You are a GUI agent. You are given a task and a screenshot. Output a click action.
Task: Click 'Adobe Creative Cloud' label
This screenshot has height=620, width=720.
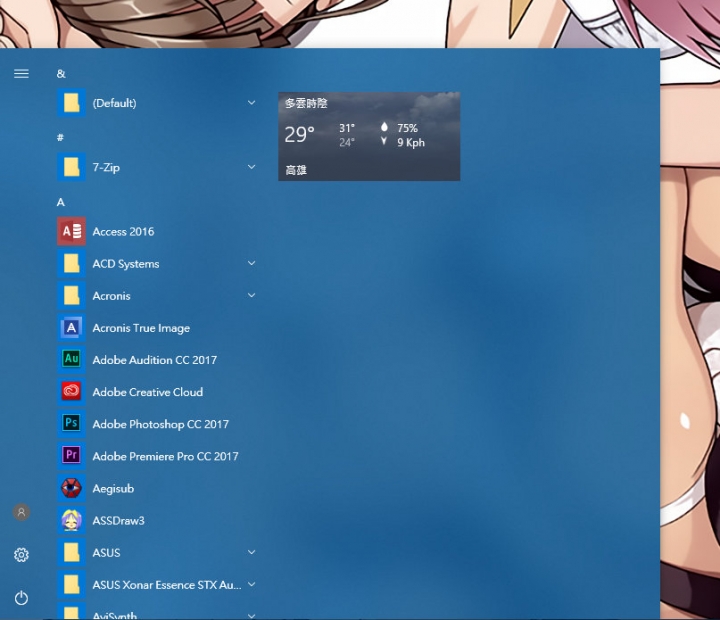[x=147, y=392]
